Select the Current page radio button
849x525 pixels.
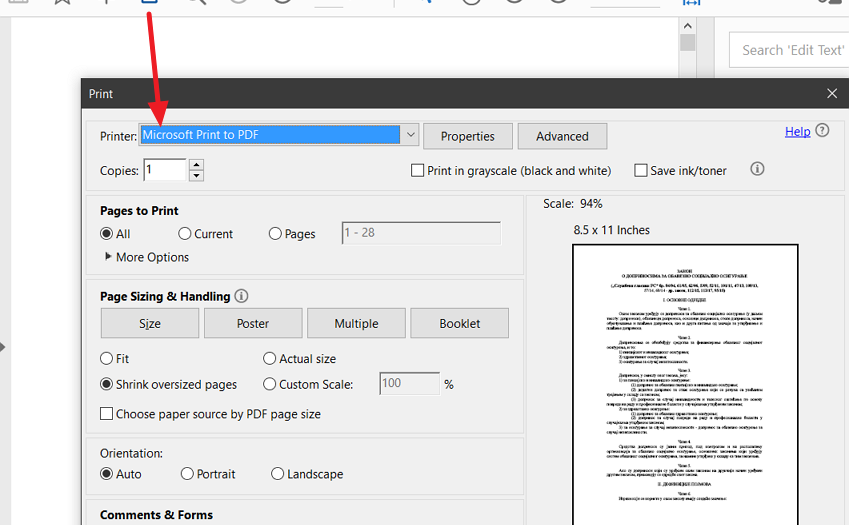185,234
